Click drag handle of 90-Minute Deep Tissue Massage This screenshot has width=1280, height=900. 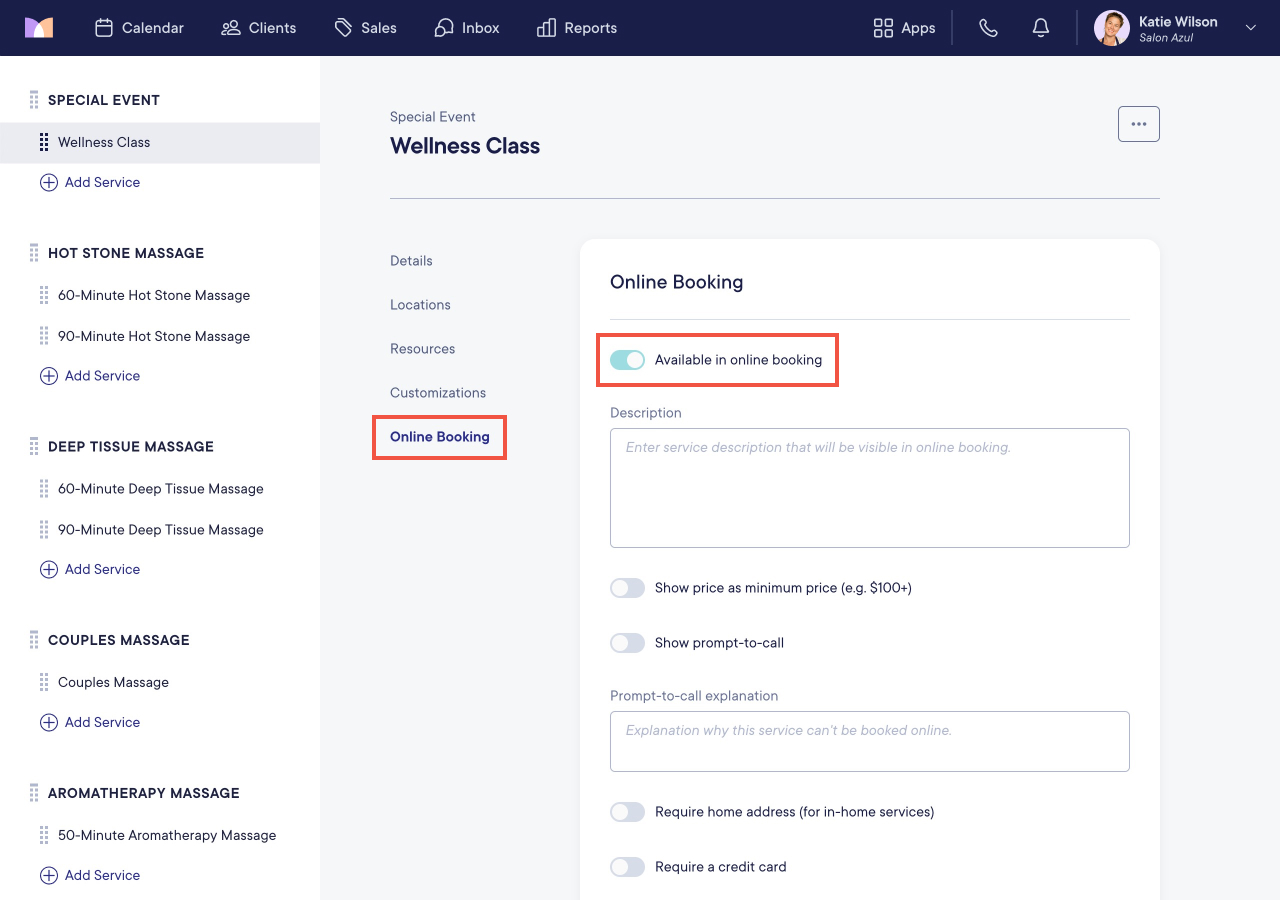[x=44, y=530]
